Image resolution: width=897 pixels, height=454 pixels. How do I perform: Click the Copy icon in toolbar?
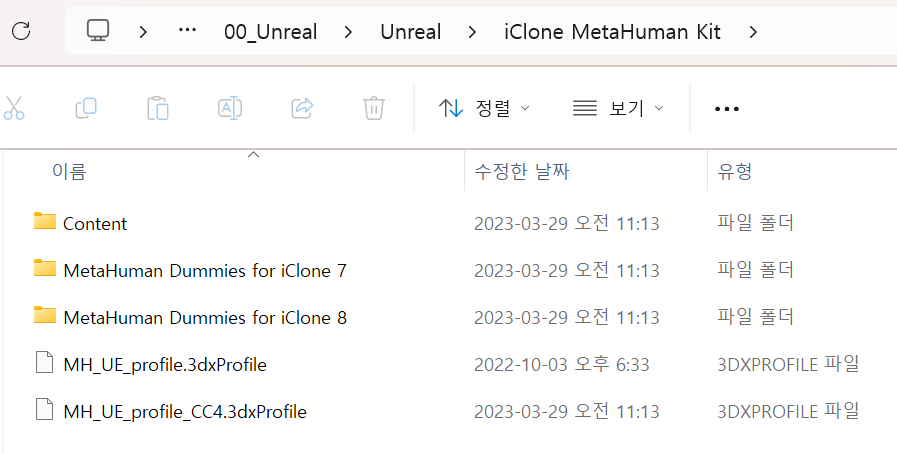point(86,108)
